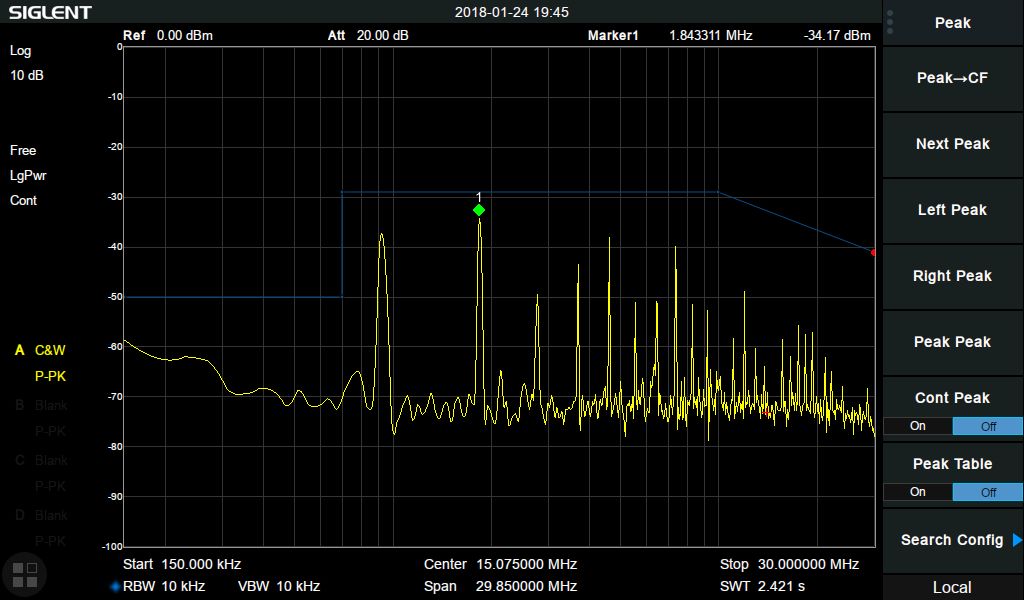Select the Peak→CF menu item
This screenshot has height=600, width=1024.
click(x=952, y=78)
